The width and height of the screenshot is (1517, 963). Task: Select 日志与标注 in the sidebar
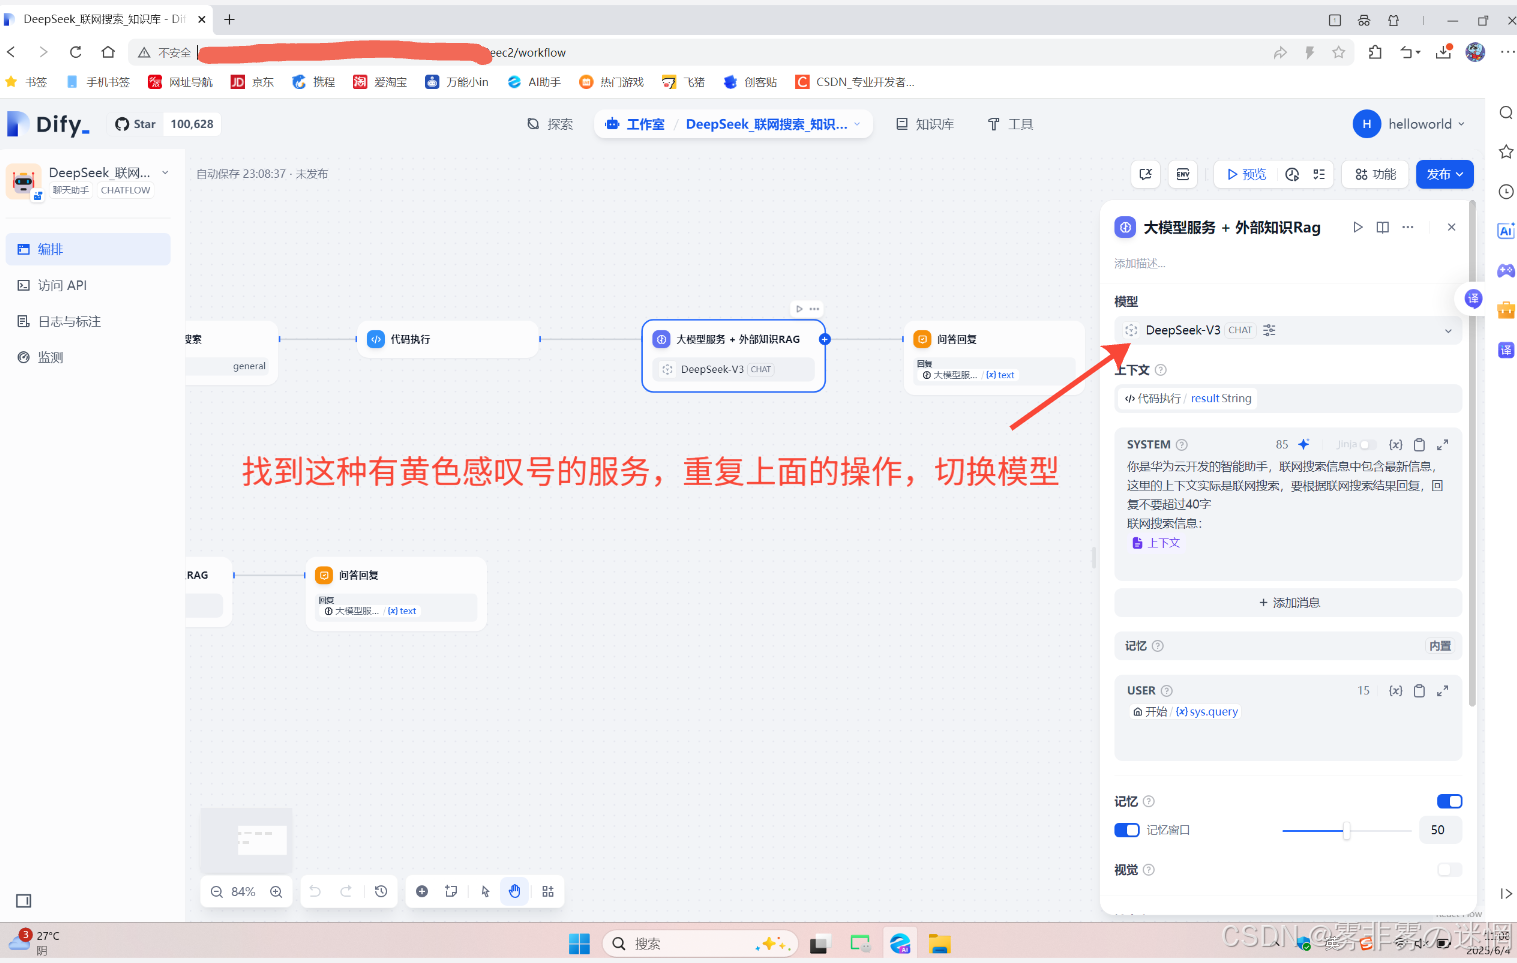pos(88,321)
